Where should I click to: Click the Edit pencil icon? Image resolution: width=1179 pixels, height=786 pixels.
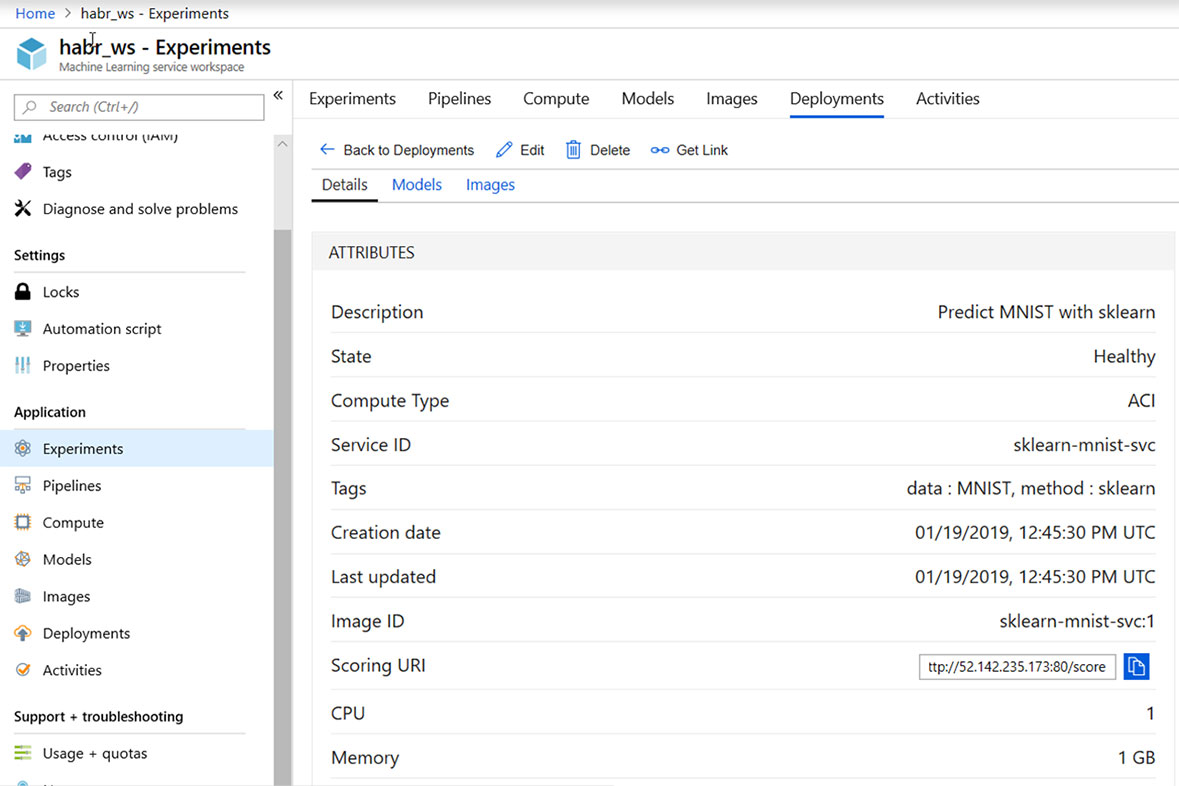click(x=504, y=150)
